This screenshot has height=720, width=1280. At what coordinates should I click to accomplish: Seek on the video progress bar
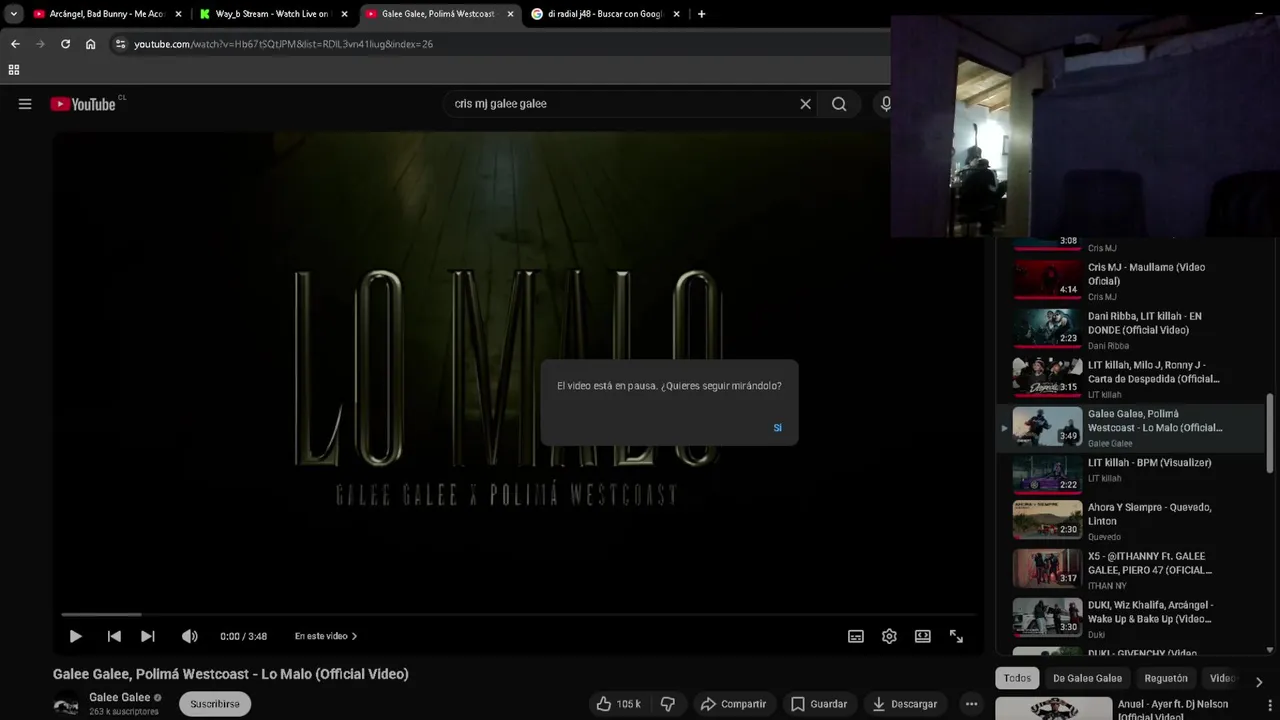click(518, 614)
